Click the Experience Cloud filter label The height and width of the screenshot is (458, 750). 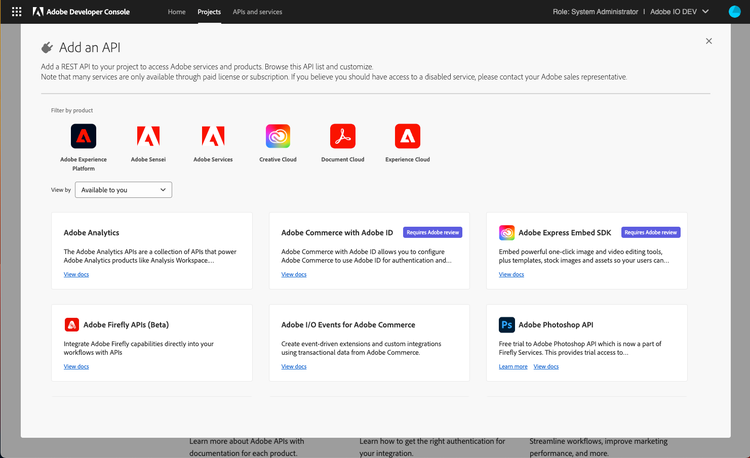pos(408,160)
